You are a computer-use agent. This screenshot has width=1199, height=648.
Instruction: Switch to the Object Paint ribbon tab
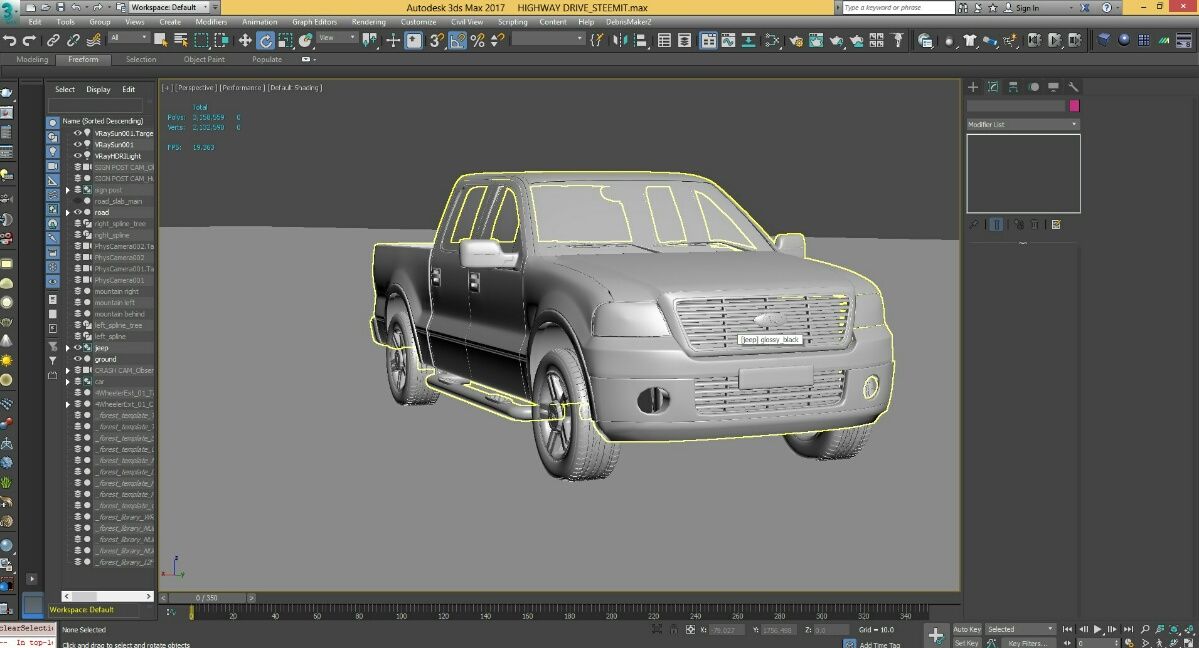(x=204, y=59)
